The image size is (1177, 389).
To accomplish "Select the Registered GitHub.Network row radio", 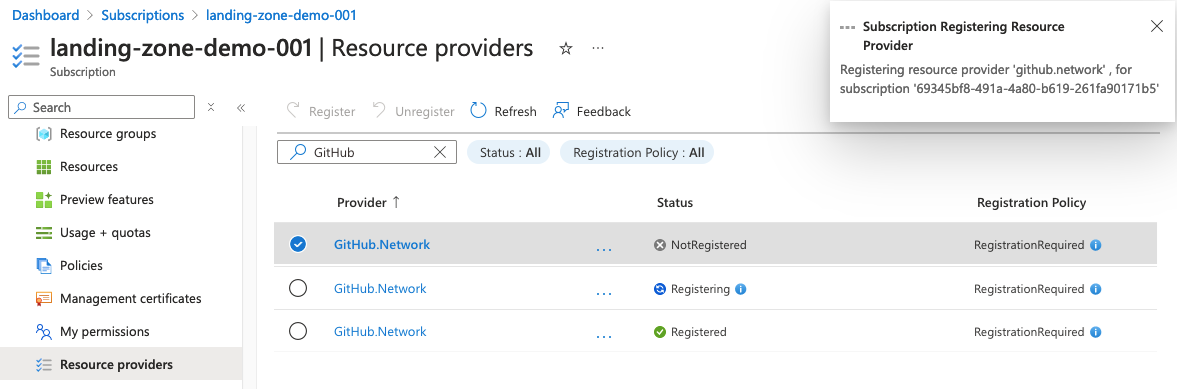I will point(298,331).
